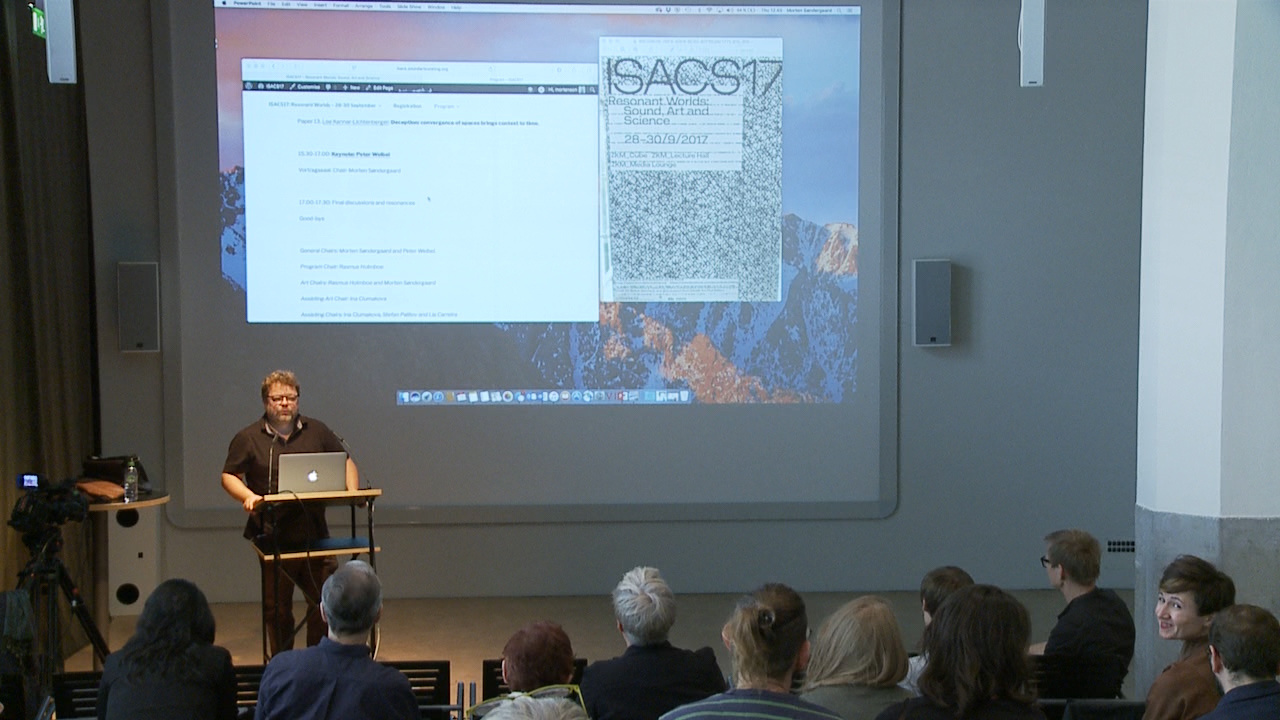Open the Calendar icon in the Dock
Image resolution: width=1280 pixels, height=720 pixels.
[x=461, y=397]
